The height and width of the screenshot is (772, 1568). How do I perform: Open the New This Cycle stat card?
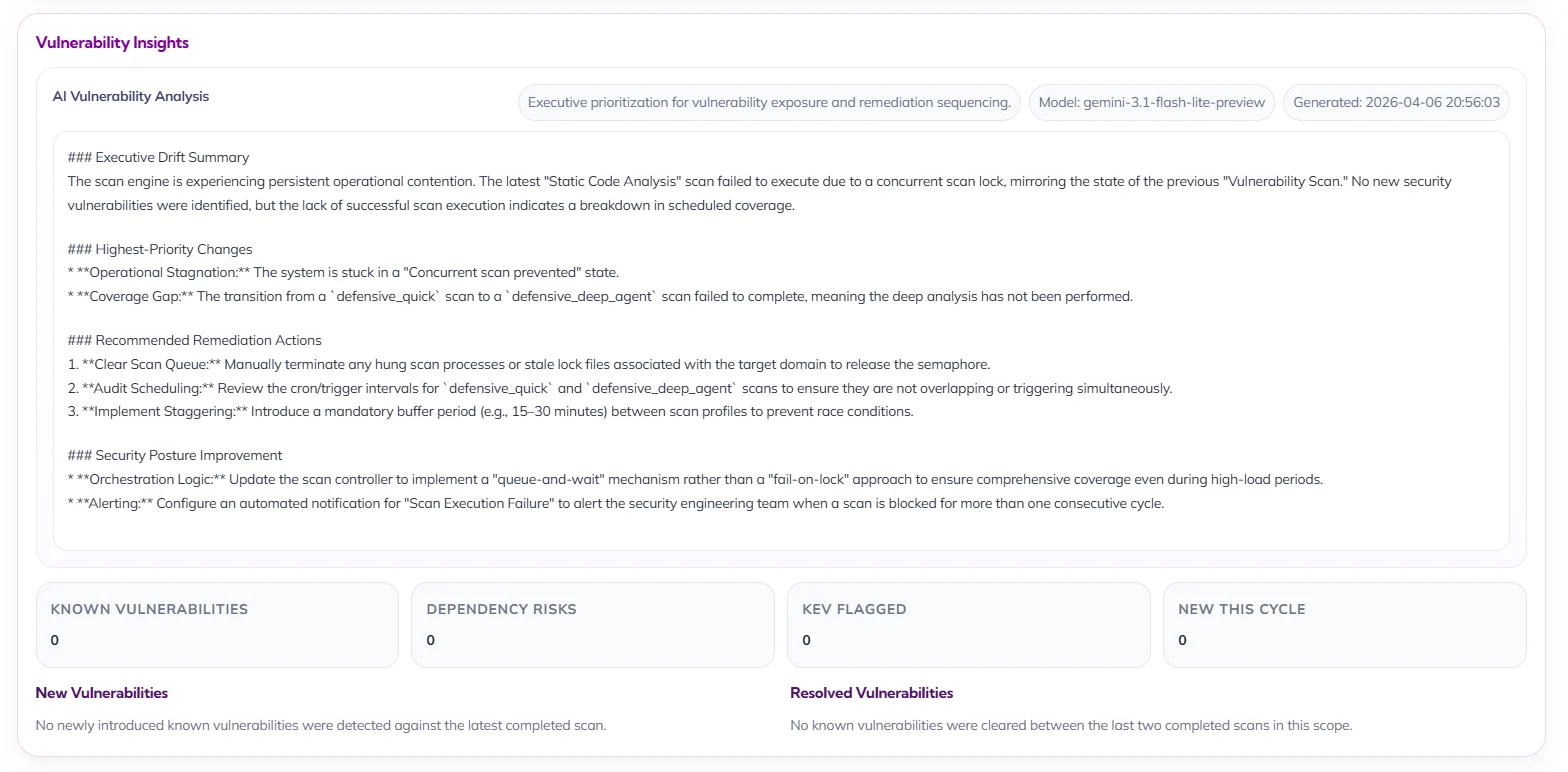(x=1344, y=625)
